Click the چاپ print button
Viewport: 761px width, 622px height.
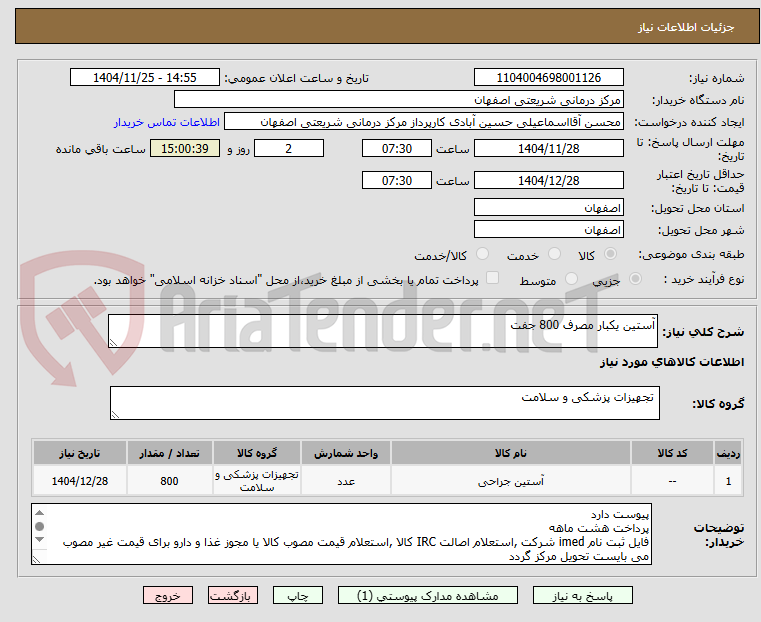pos(298,595)
